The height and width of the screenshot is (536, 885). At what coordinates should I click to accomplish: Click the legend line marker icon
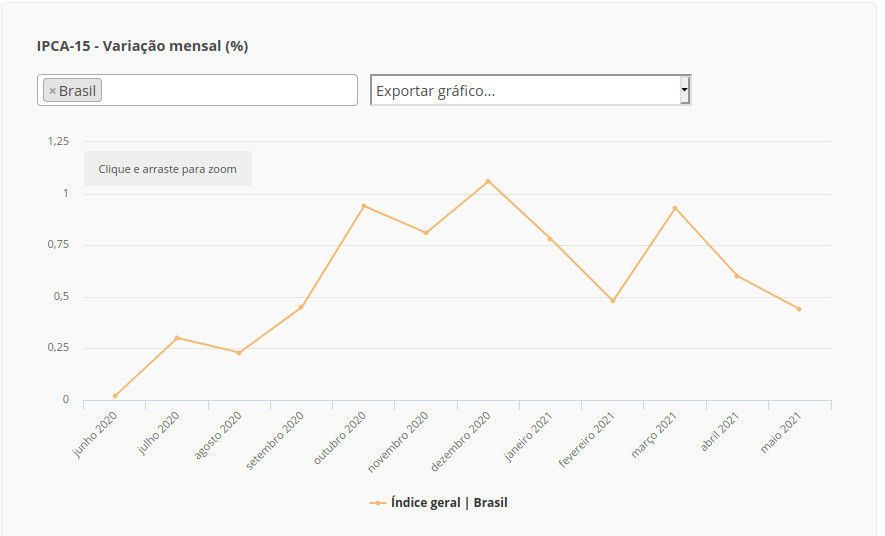(x=377, y=503)
